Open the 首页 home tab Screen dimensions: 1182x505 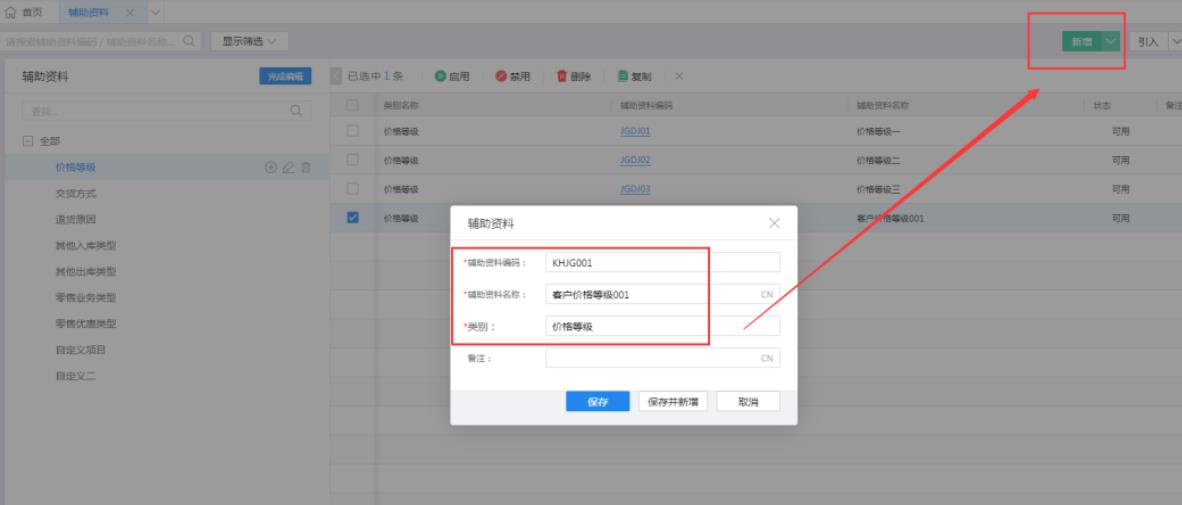click(x=25, y=12)
